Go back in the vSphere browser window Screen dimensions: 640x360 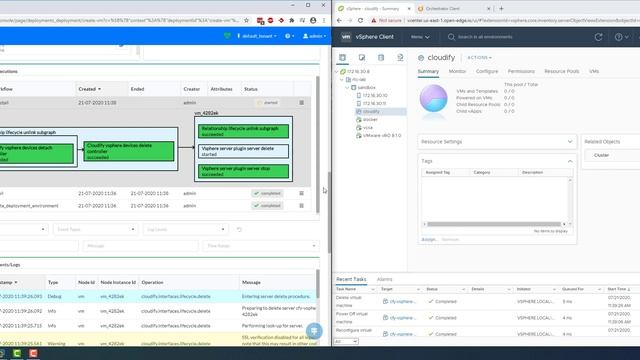339,20
